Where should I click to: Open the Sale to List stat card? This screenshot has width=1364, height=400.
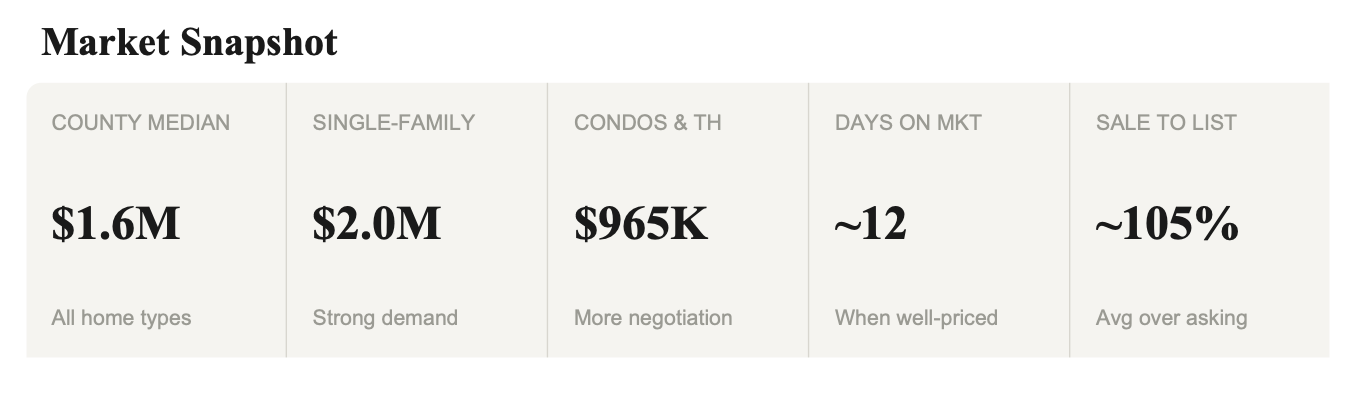[x=1200, y=270]
